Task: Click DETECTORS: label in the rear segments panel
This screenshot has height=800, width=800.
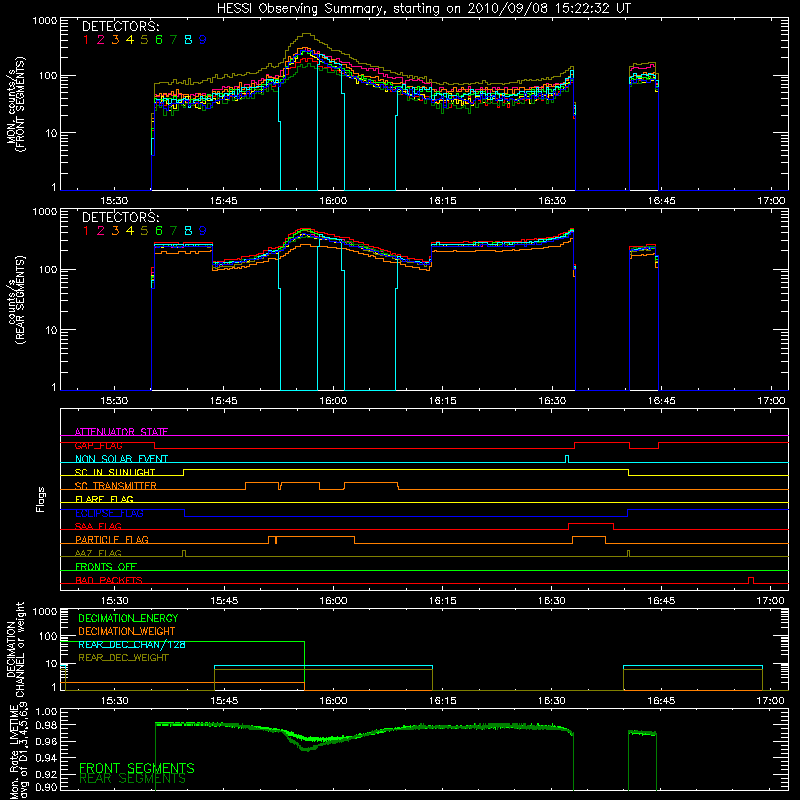Action: (x=120, y=218)
